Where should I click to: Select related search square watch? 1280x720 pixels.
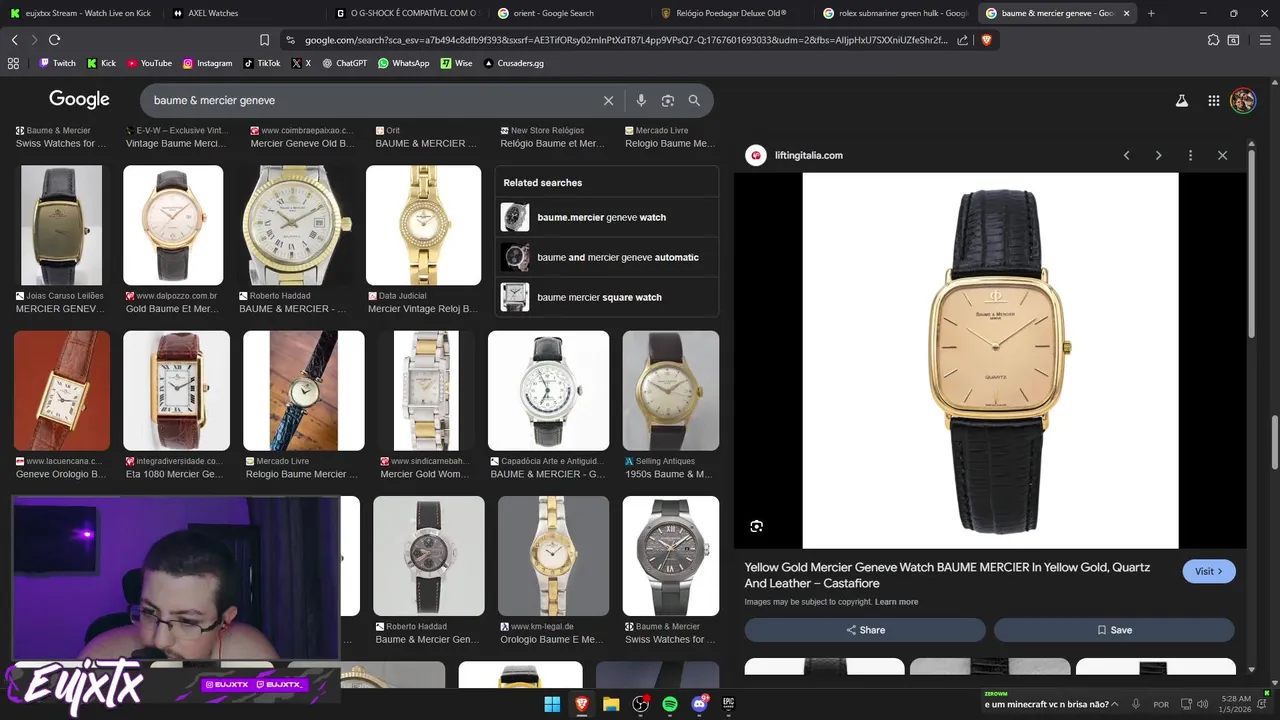coord(606,297)
